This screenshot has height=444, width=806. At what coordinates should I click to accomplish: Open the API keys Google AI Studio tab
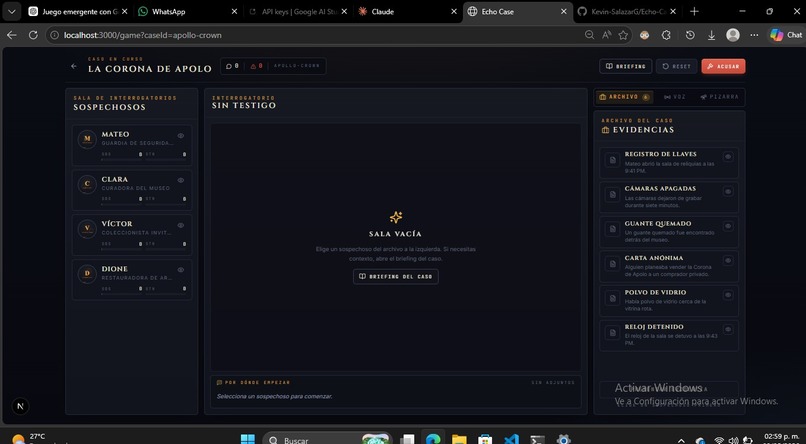298,11
